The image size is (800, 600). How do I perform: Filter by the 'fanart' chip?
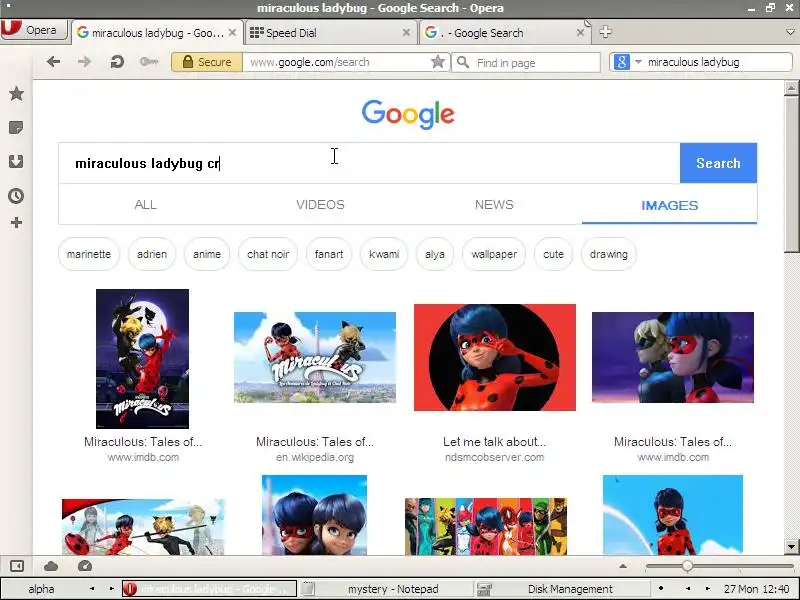coord(329,254)
